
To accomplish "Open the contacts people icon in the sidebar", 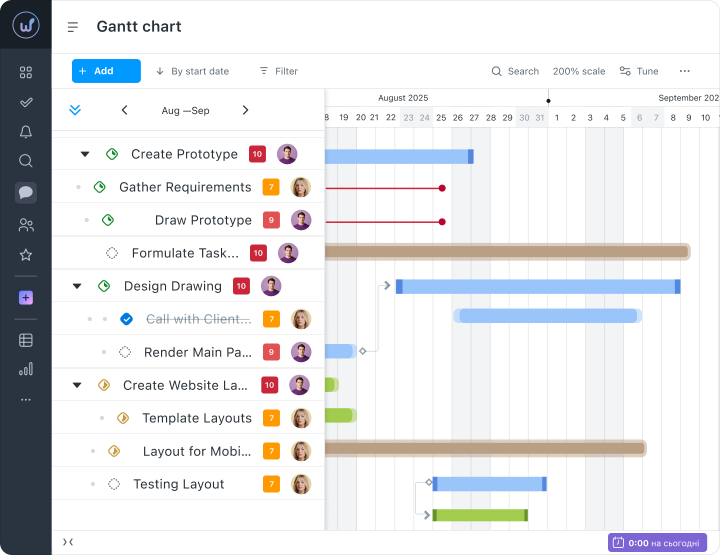I will coord(26,225).
